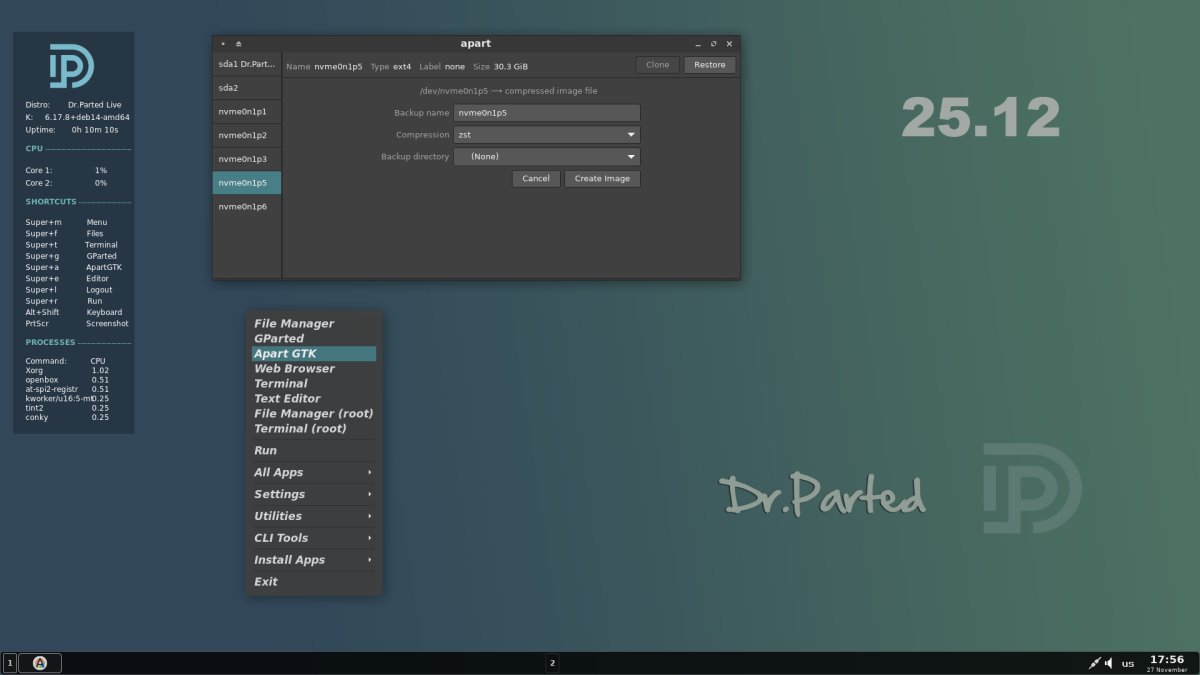Close the apart window
This screenshot has width=1200, height=675.
[x=729, y=44]
